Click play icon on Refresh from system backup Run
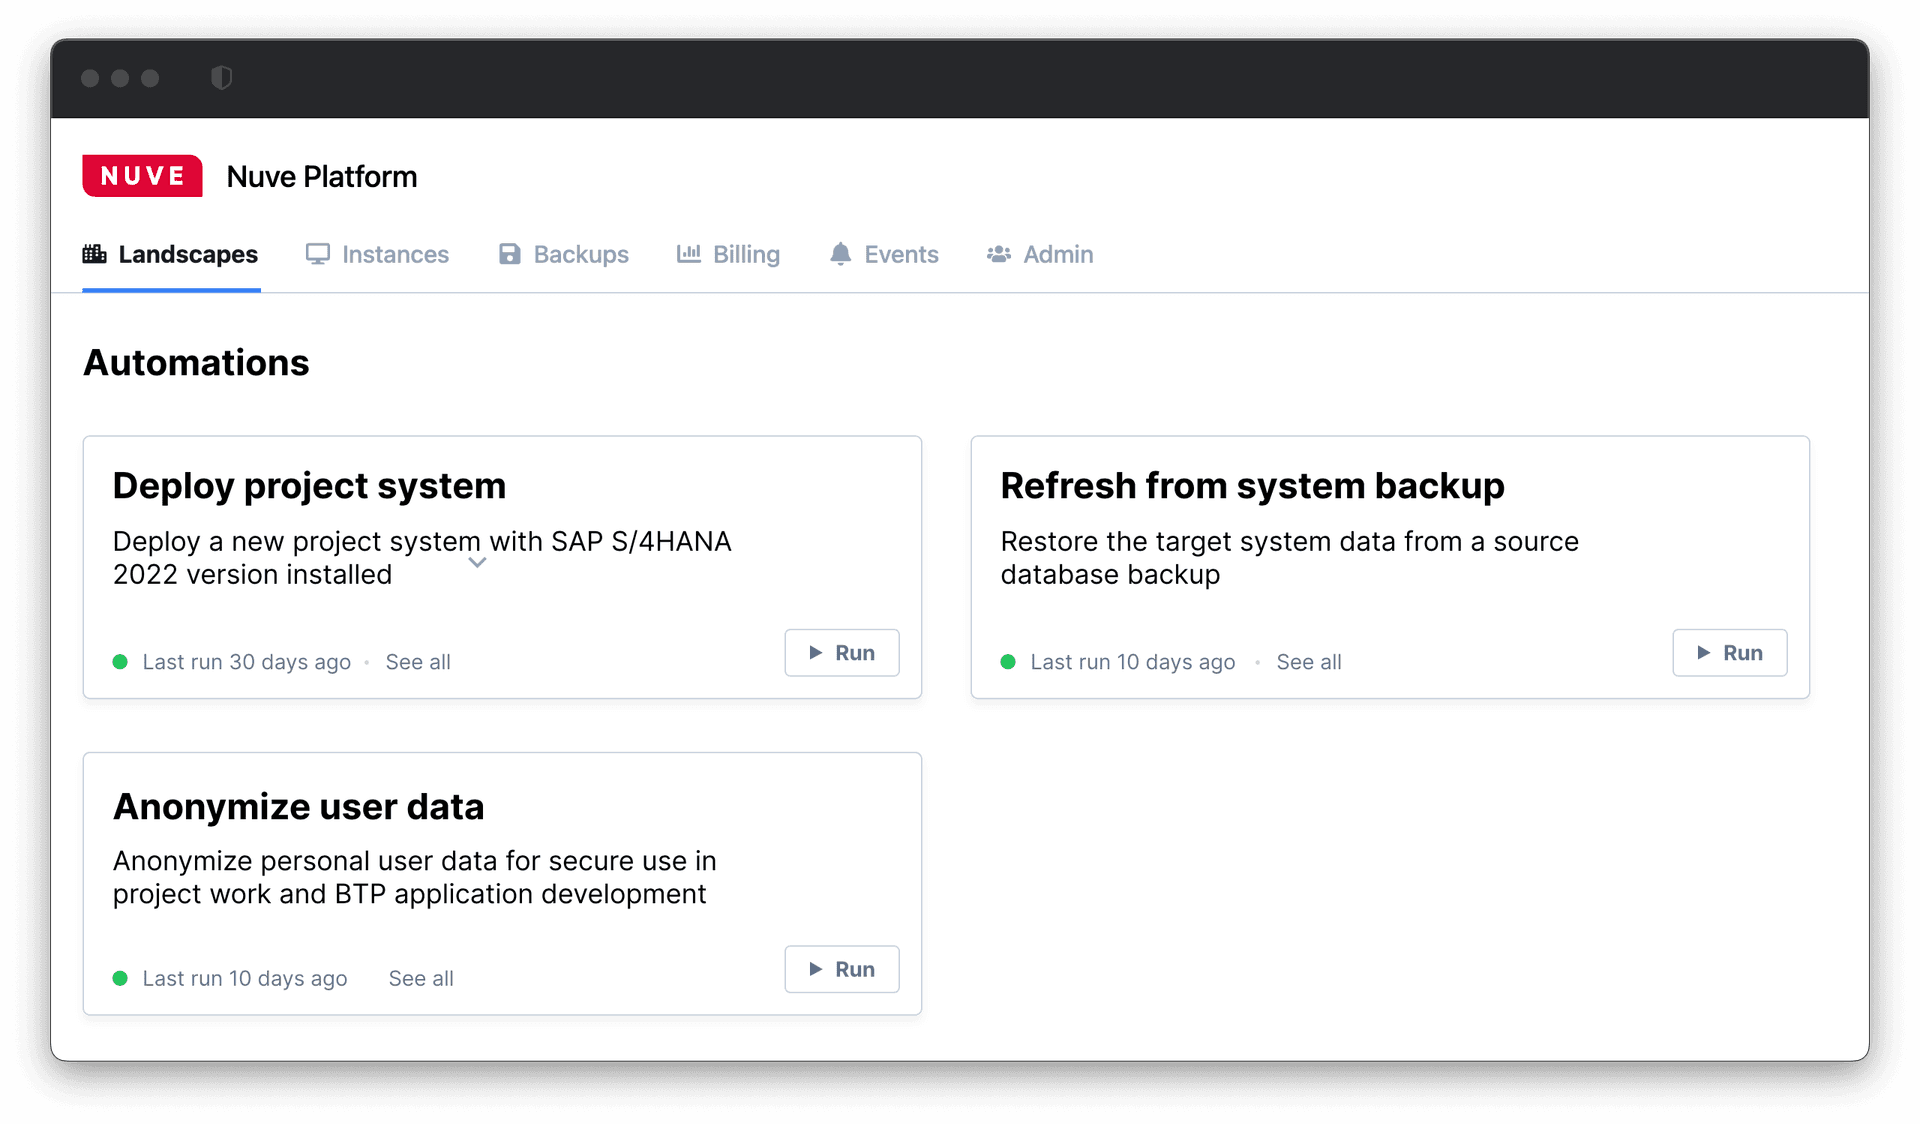The width and height of the screenshot is (1920, 1124). point(1704,653)
